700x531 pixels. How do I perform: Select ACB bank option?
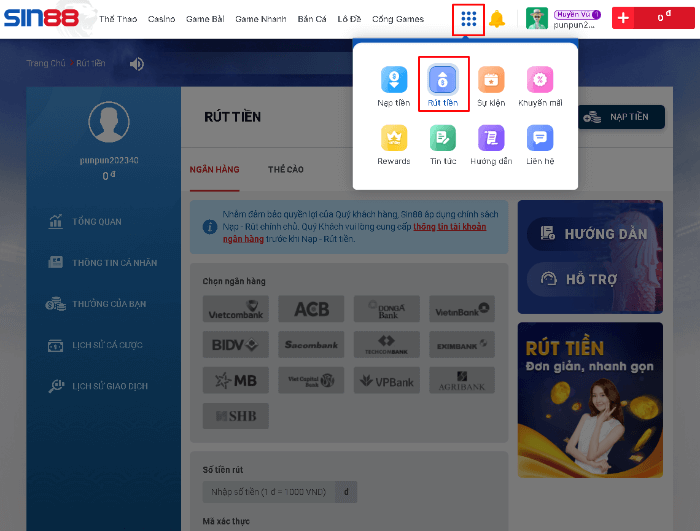(311, 309)
